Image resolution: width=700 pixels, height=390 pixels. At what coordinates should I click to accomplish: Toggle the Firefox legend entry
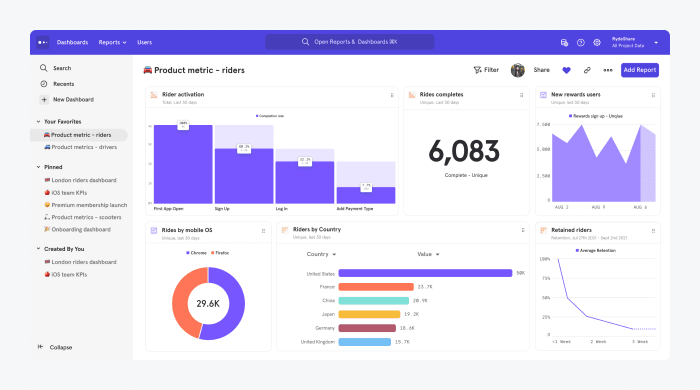220,253
